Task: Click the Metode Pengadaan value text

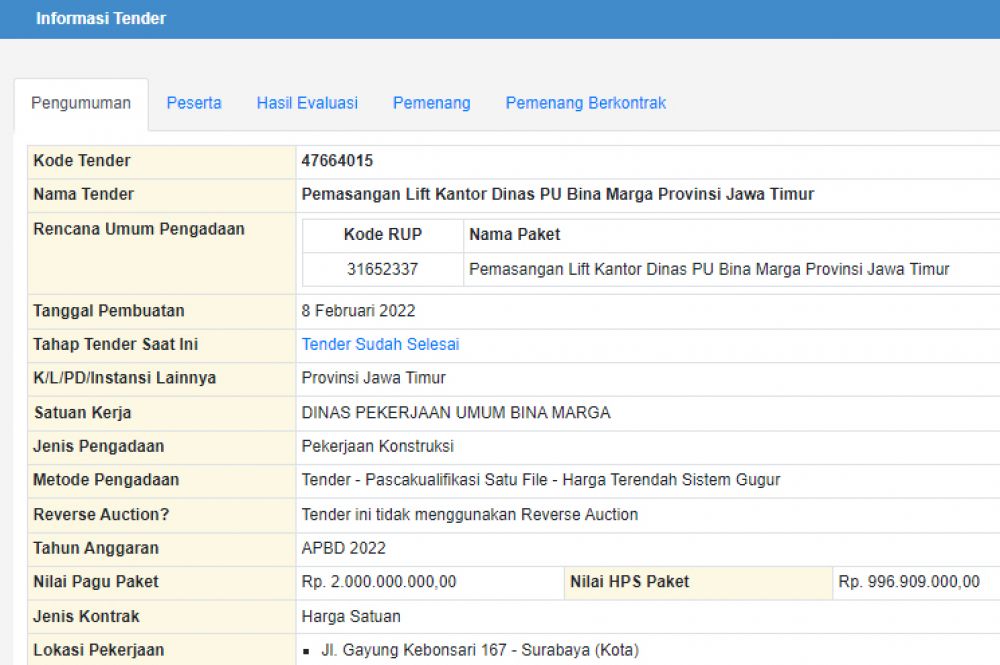Action: pyautogui.click(x=540, y=480)
